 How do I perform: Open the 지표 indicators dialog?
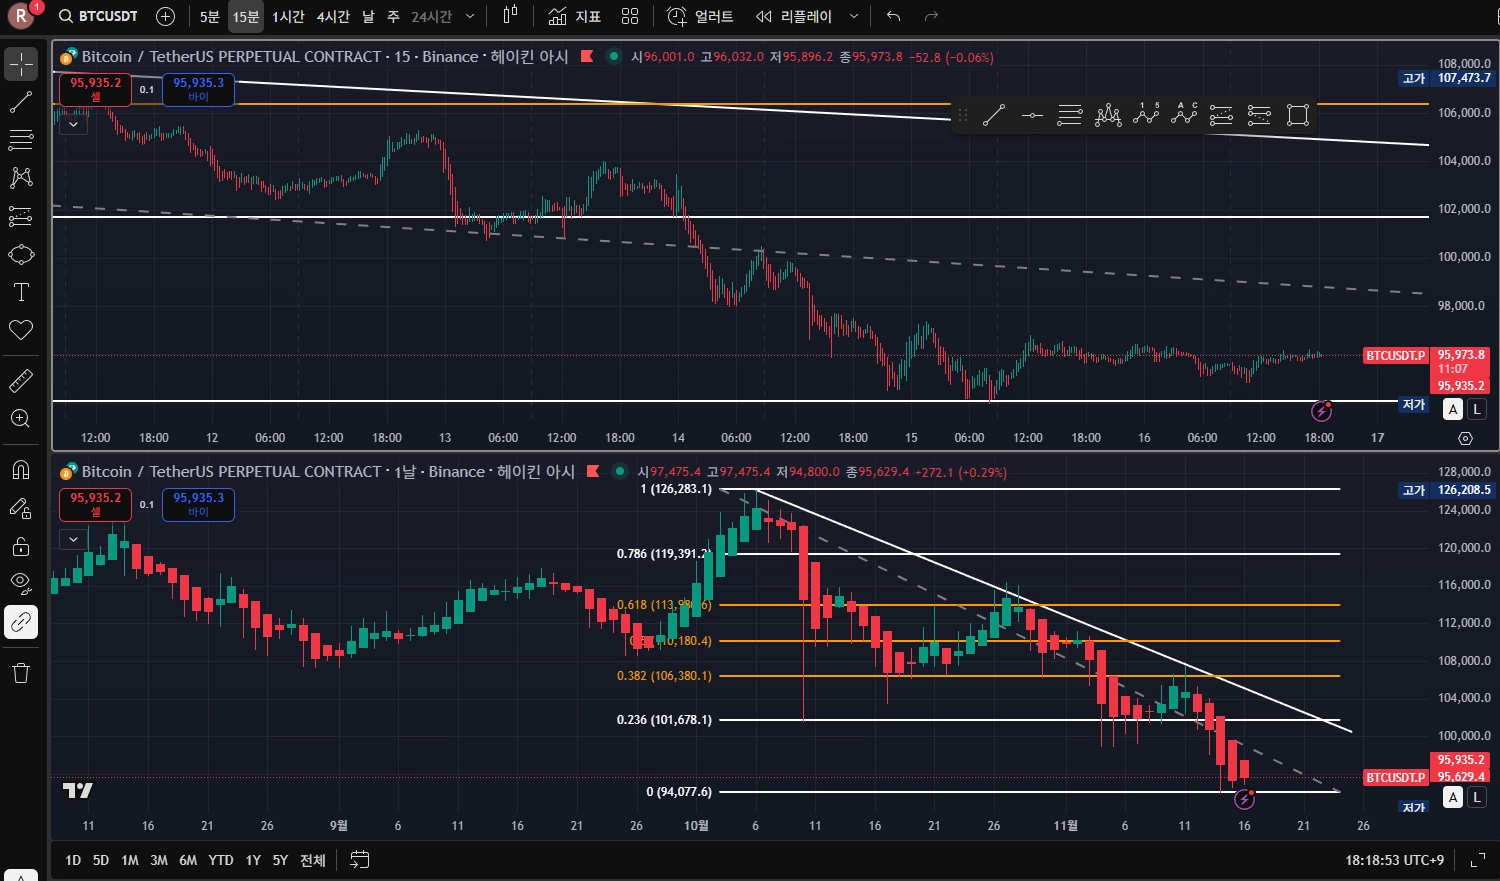[x=575, y=16]
